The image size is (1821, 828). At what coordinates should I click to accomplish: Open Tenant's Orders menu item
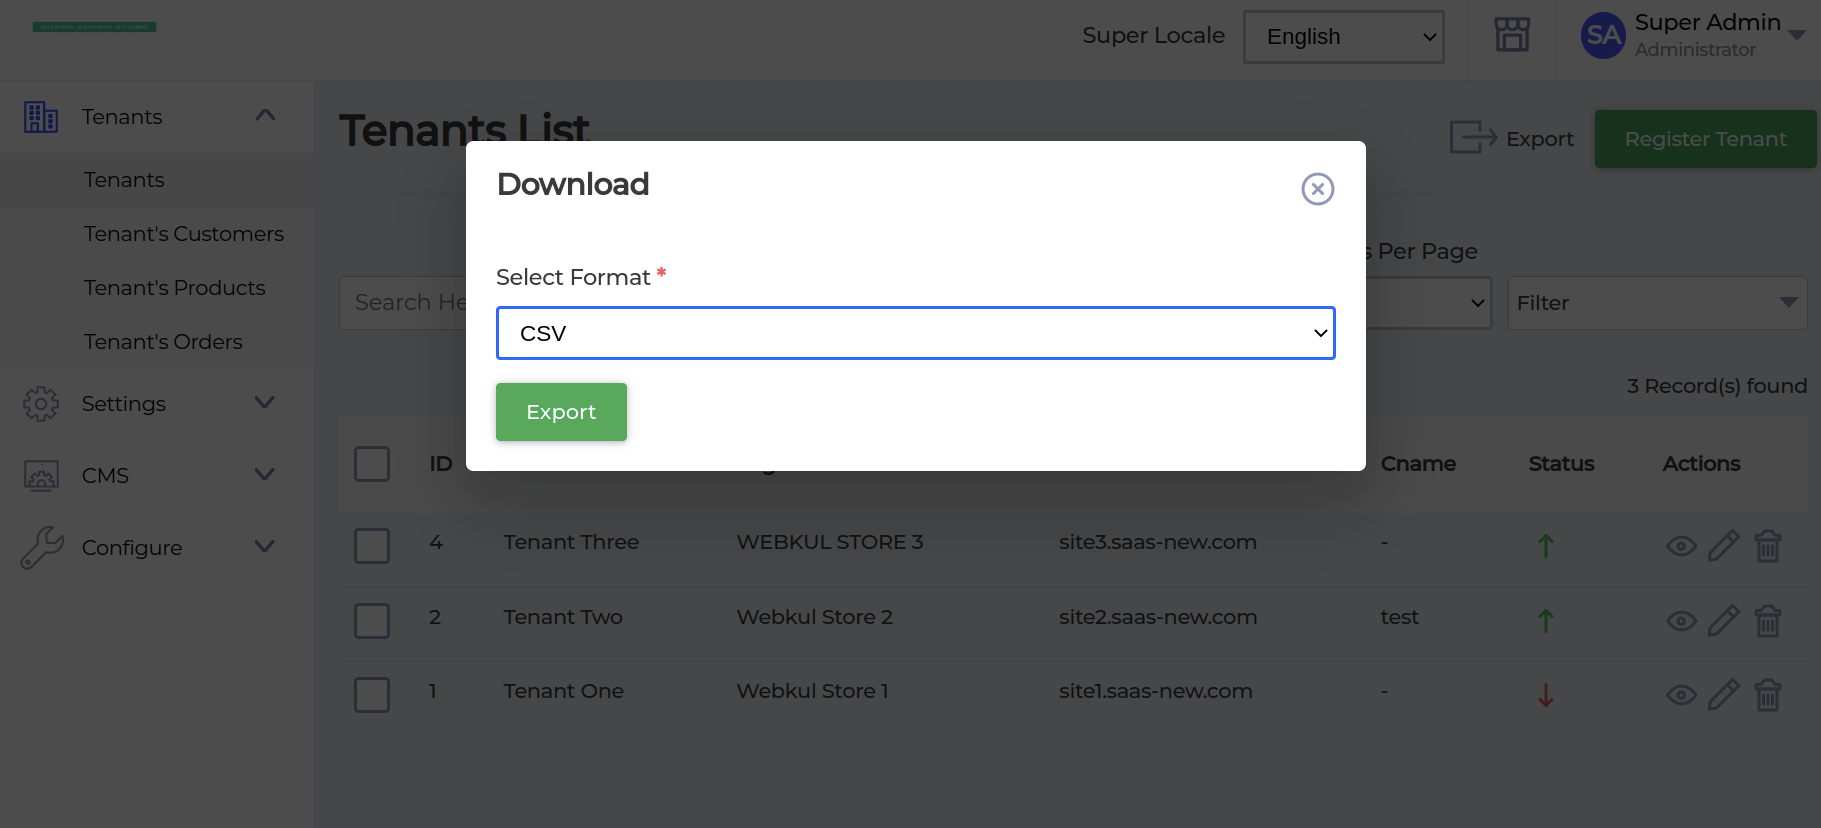point(163,342)
